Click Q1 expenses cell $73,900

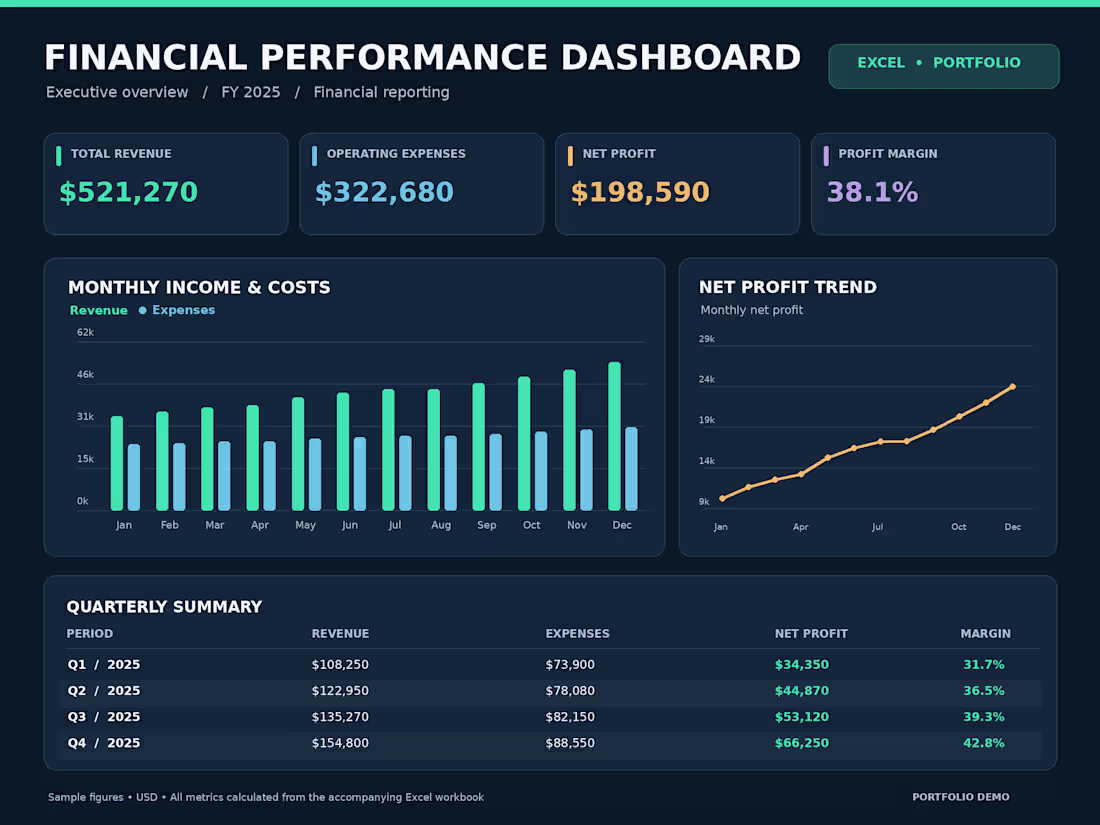[x=570, y=664]
